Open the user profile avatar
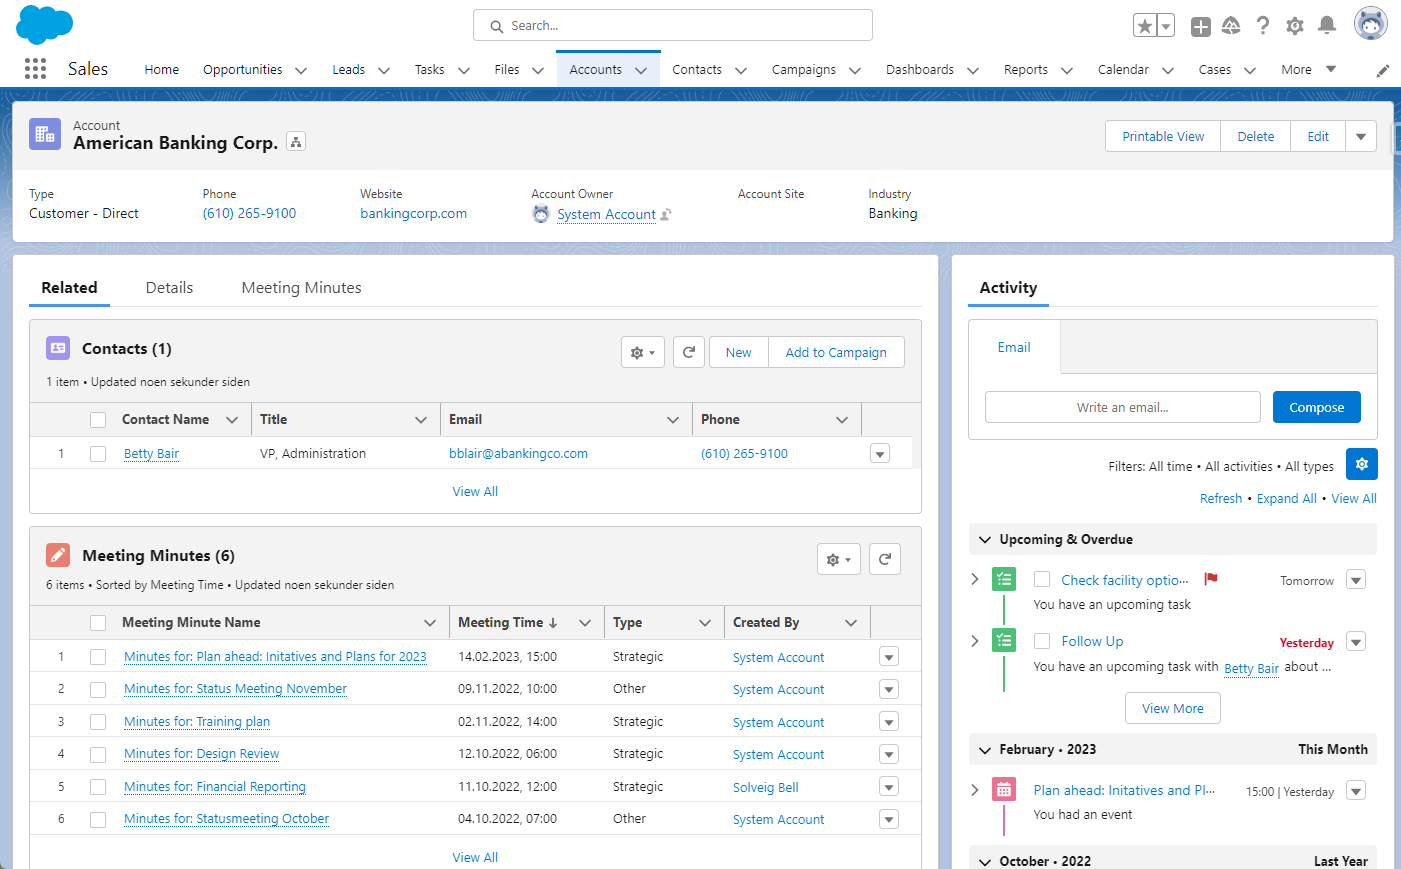The width and height of the screenshot is (1401, 869). (x=1370, y=23)
